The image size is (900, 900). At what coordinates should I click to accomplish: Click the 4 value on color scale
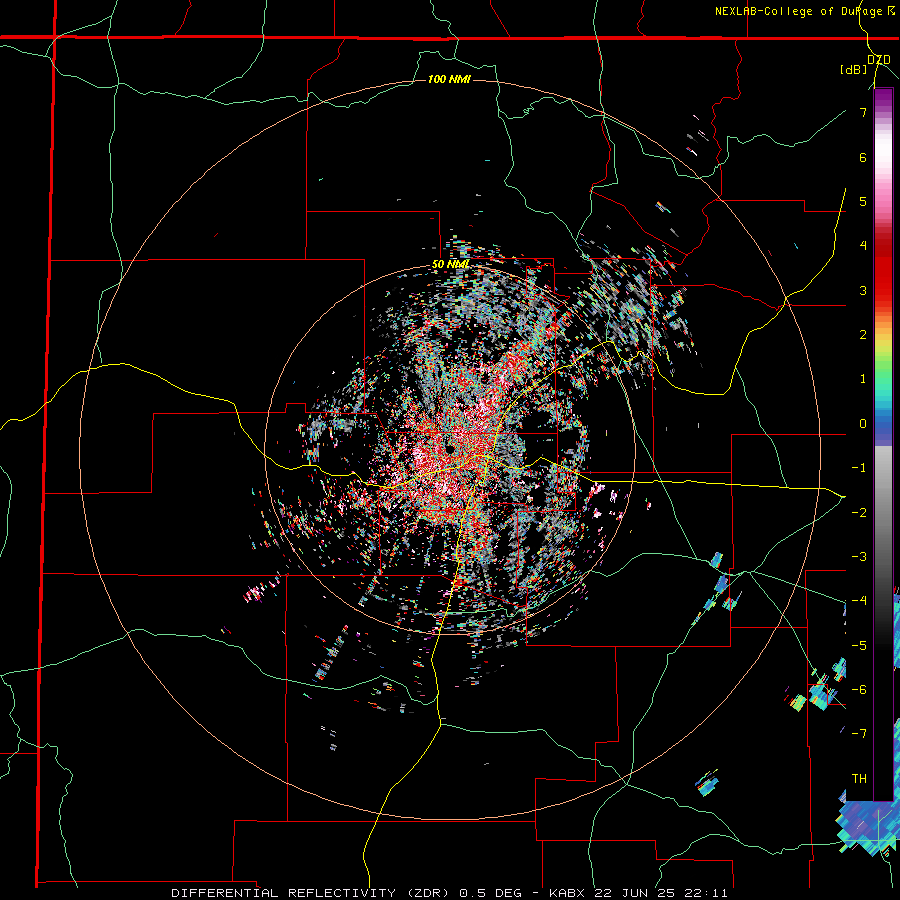[x=863, y=246]
